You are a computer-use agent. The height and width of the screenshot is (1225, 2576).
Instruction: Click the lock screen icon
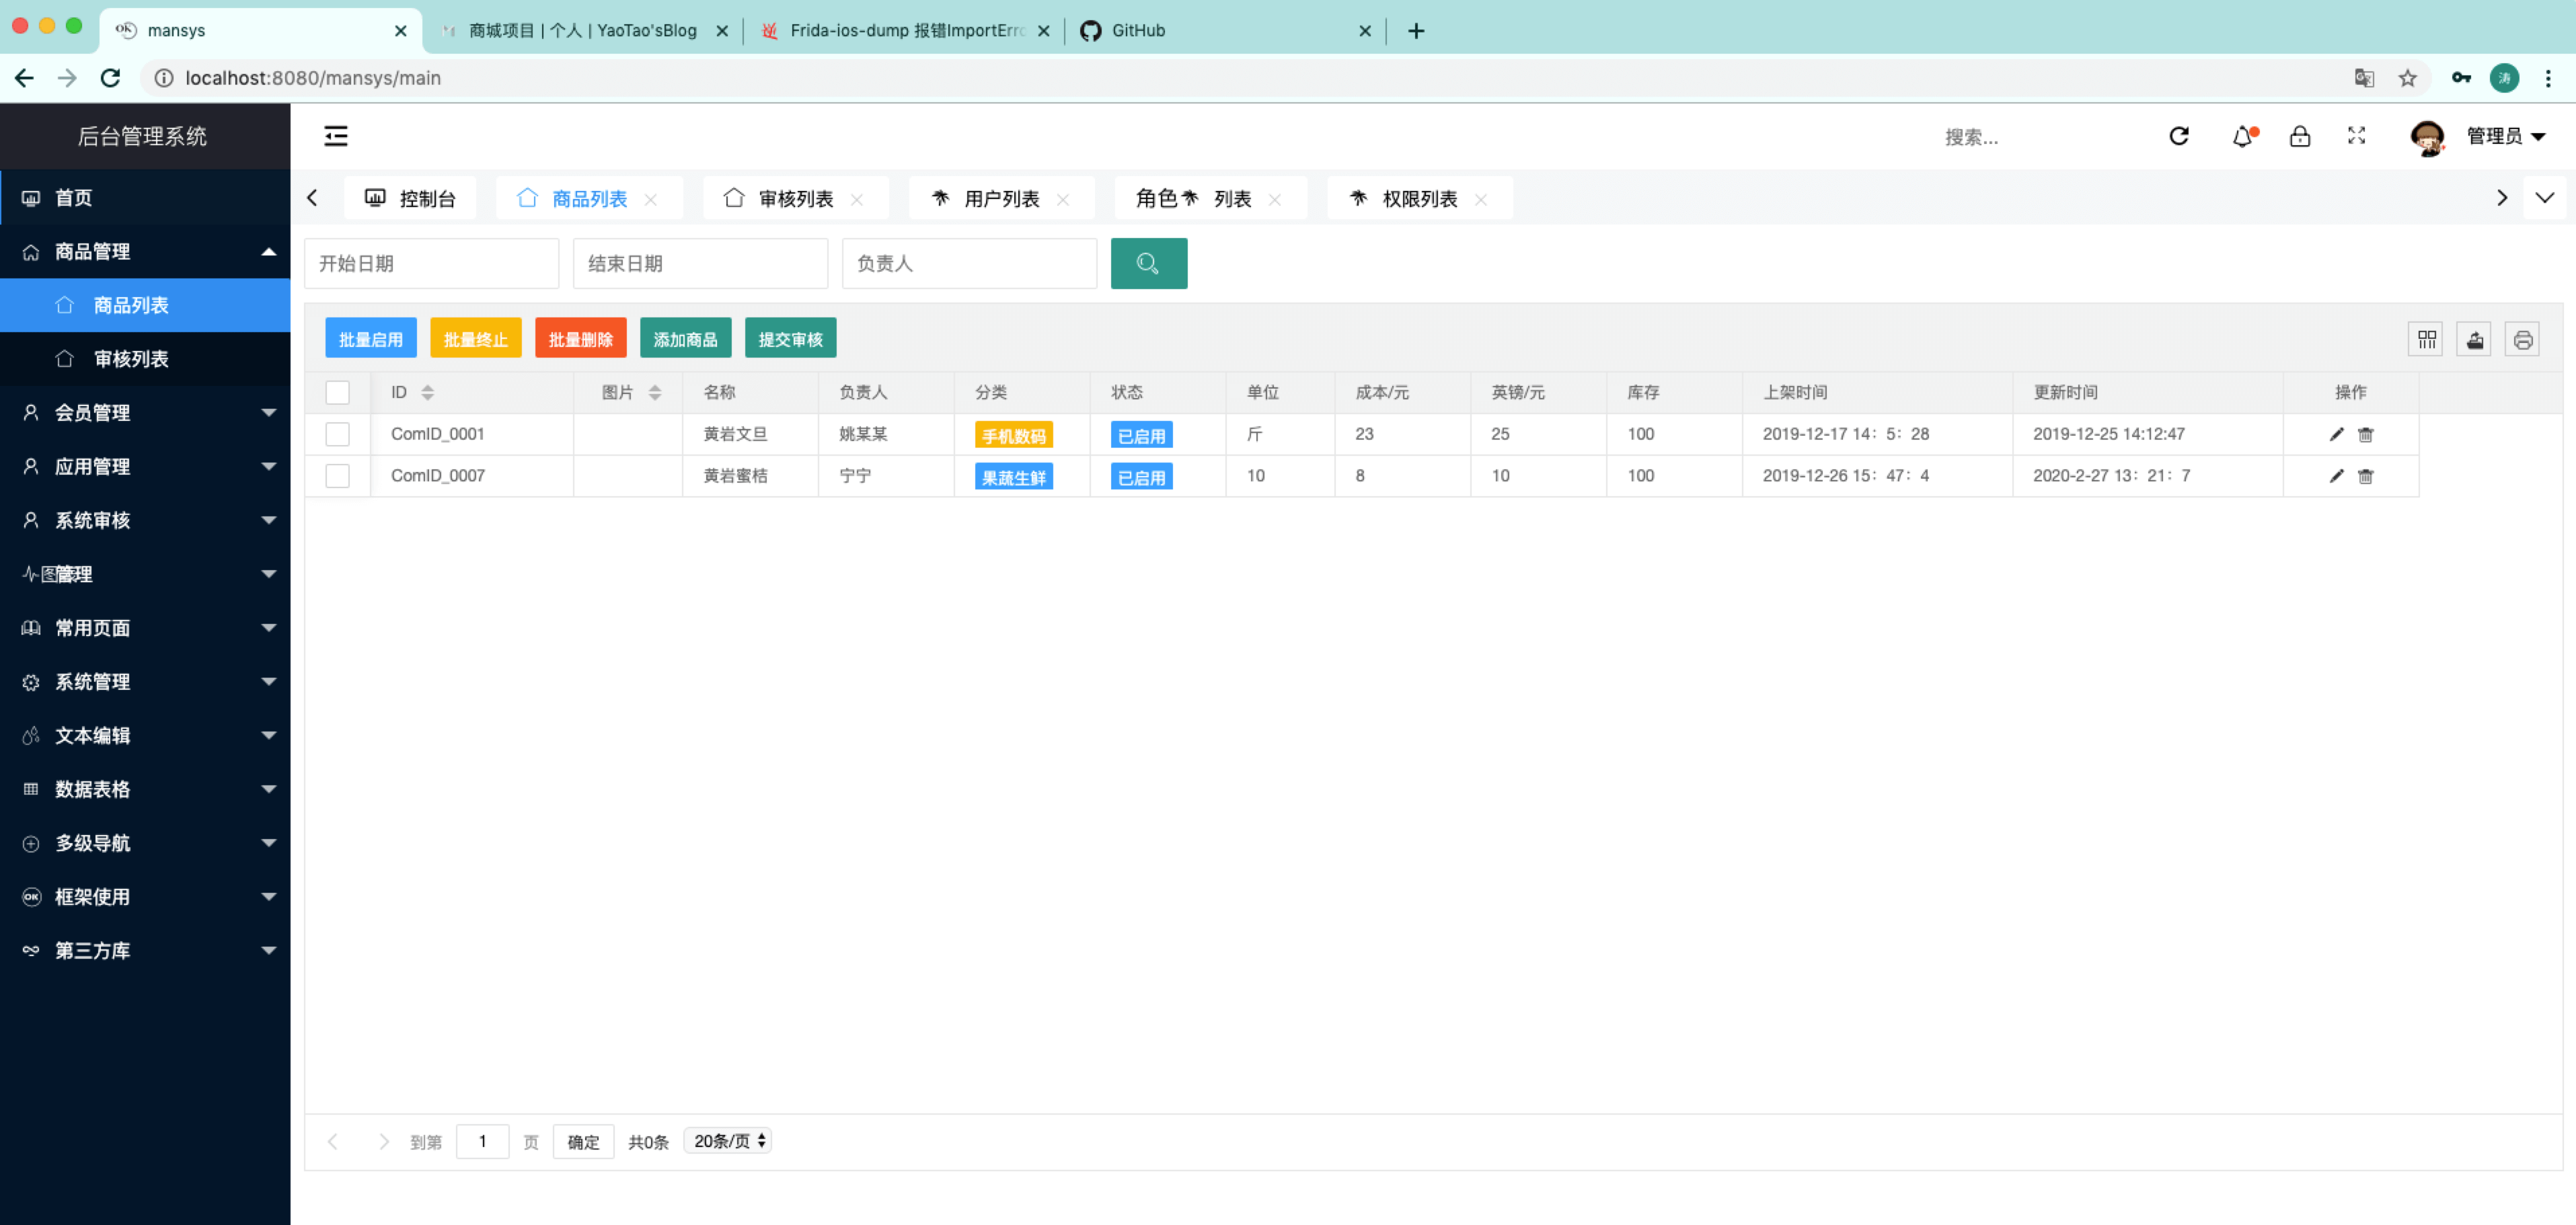[x=2300, y=136]
